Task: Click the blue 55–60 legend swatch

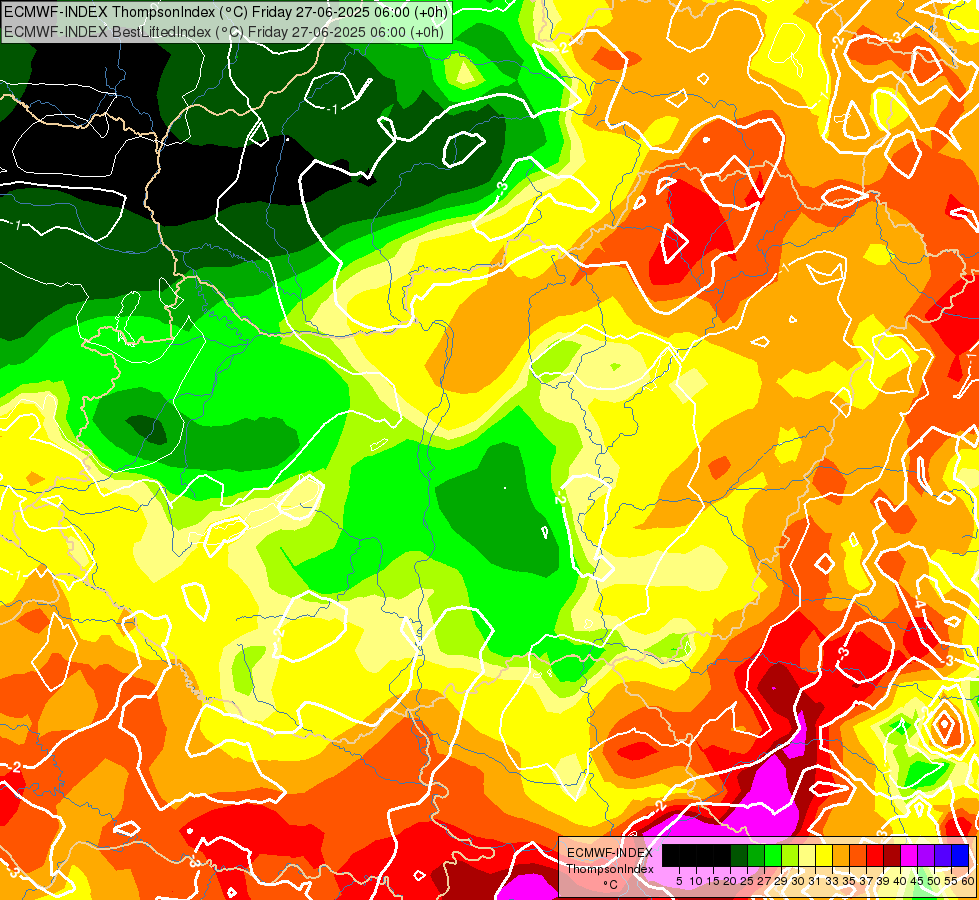Action: [960, 855]
